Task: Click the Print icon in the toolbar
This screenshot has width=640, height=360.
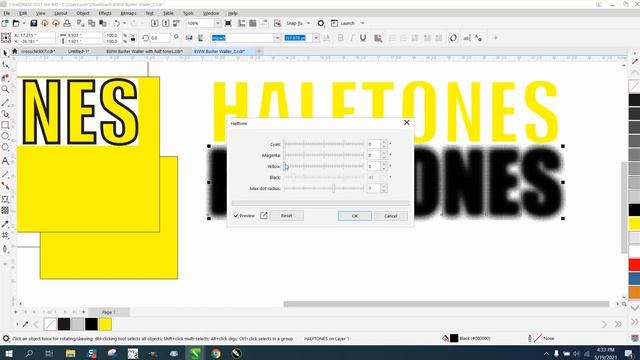Action: pyautogui.click(x=67, y=23)
